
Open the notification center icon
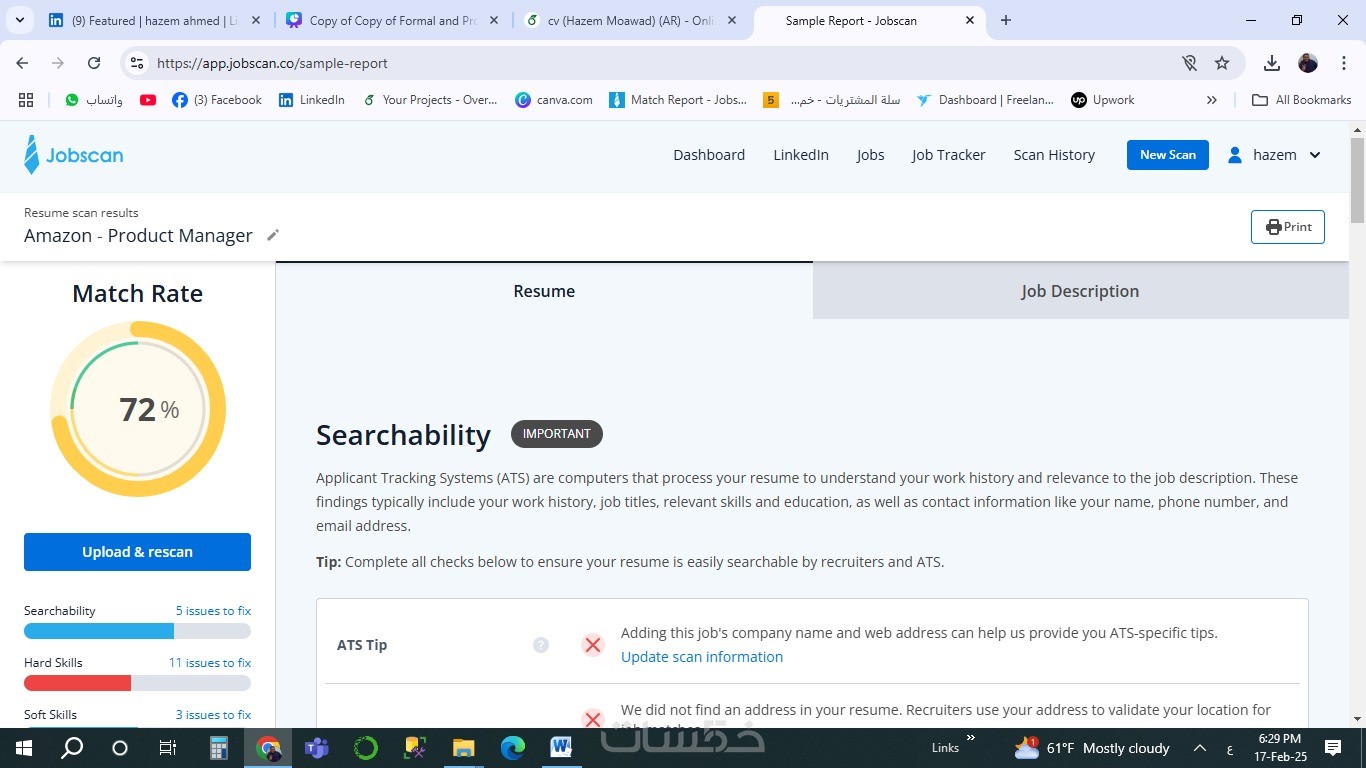click(x=1333, y=748)
